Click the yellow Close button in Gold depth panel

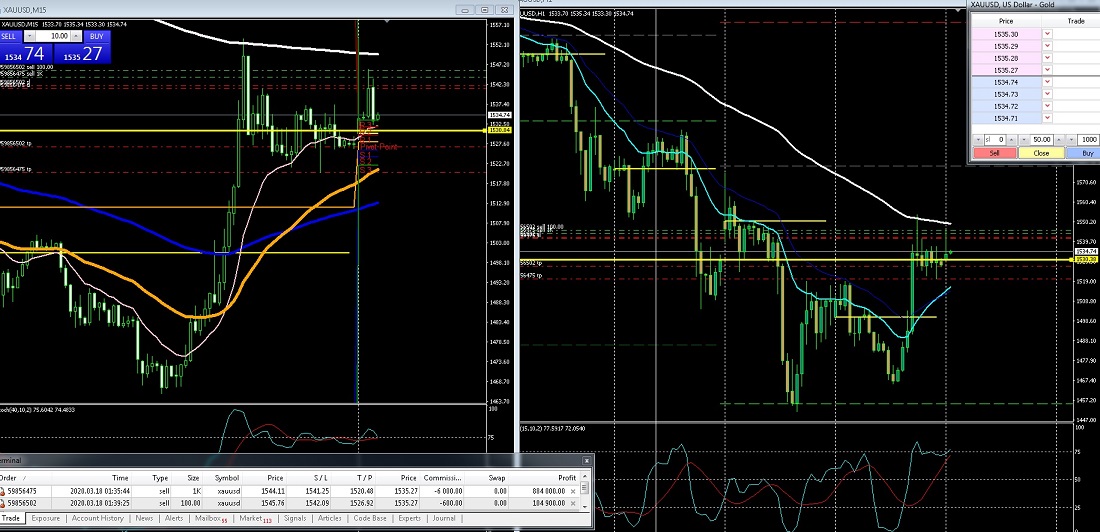(1041, 153)
